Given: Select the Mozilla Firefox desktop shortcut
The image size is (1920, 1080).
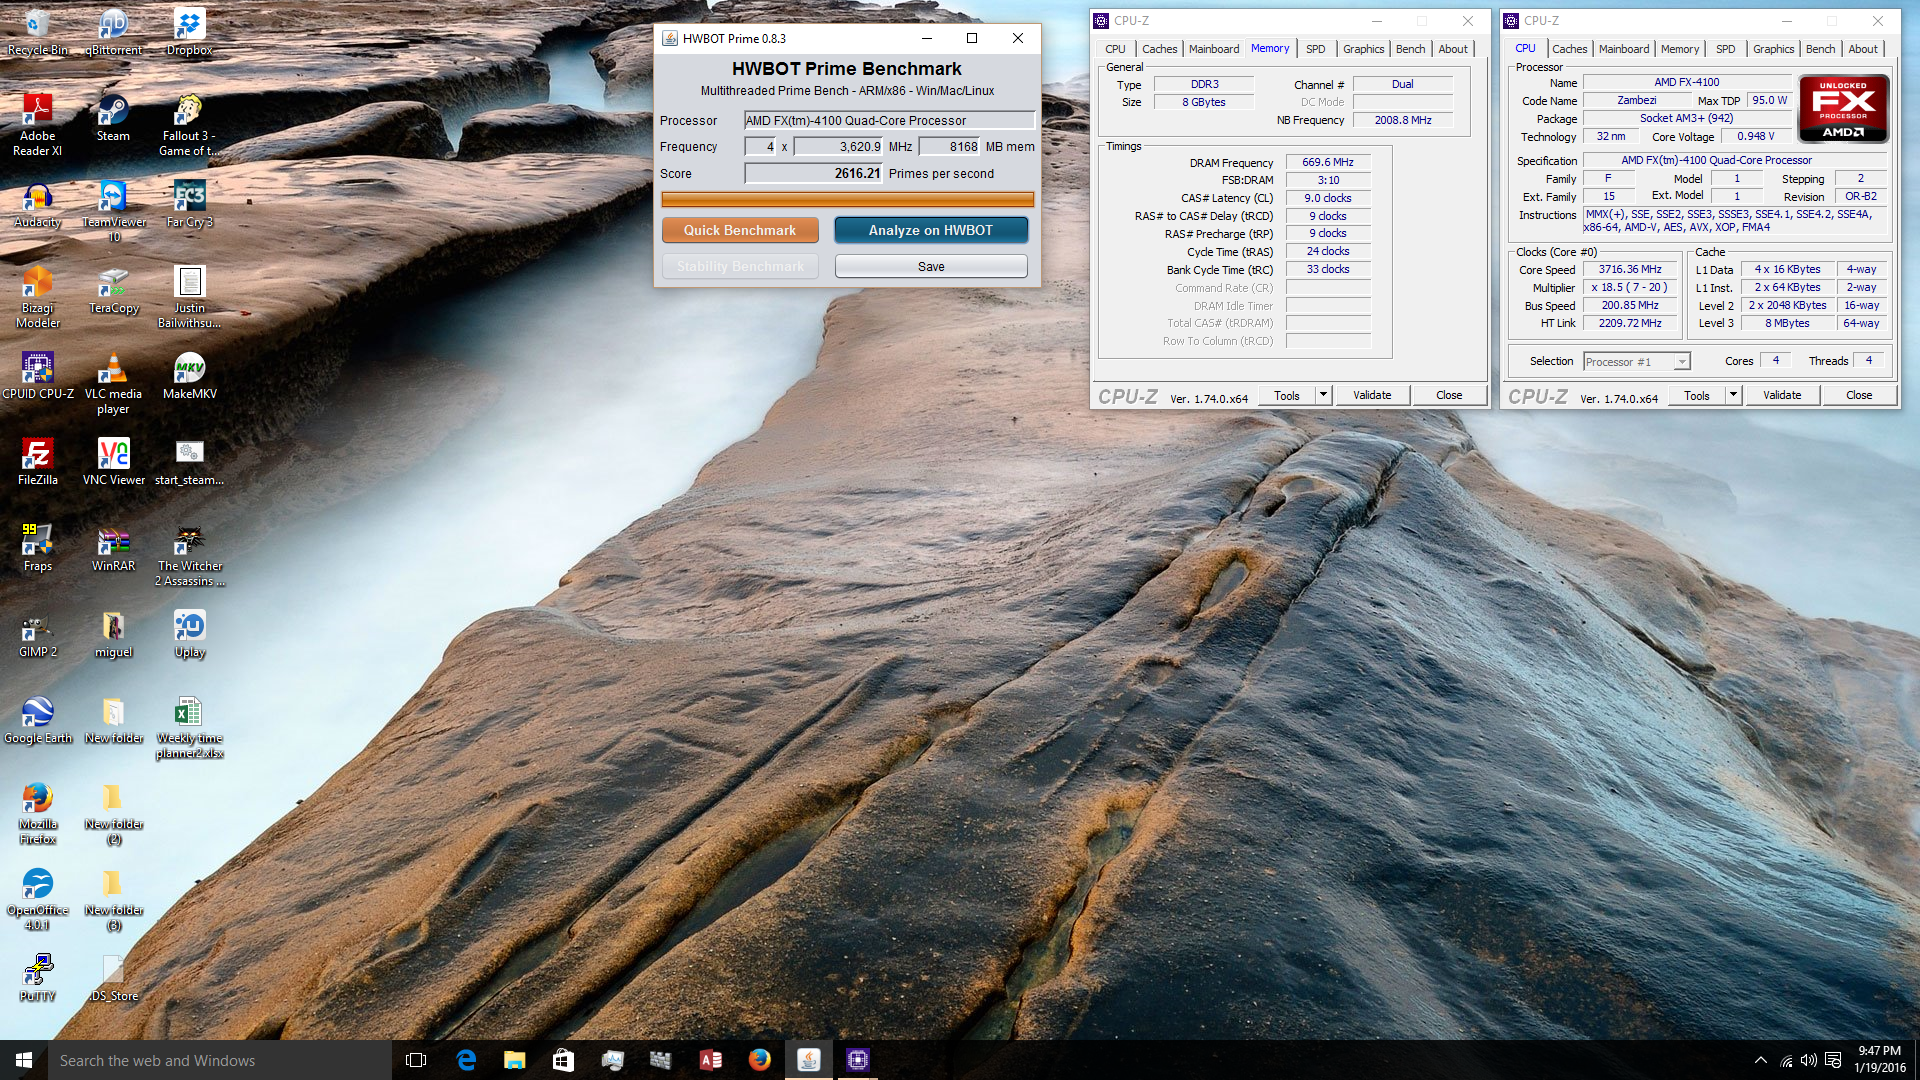Looking at the screenshot, I should [x=38, y=813].
